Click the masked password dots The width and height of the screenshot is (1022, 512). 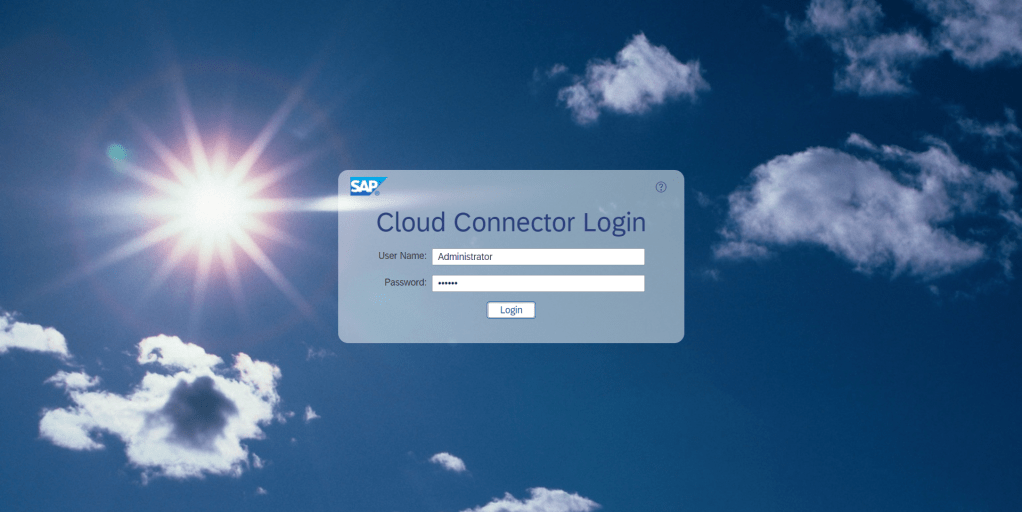click(447, 284)
